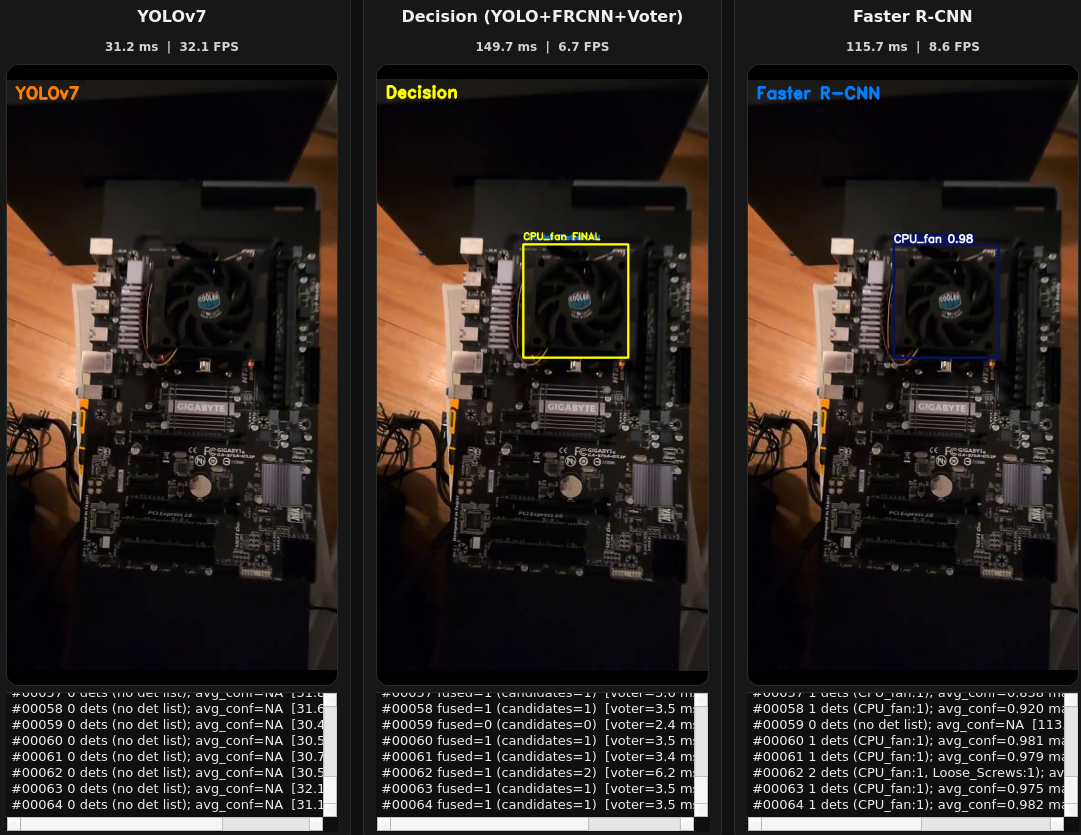Viewport: 1081px width, 835px height.
Task: Click the left arrow of Decision log horizontal scrollbar
Action: [383, 824]
